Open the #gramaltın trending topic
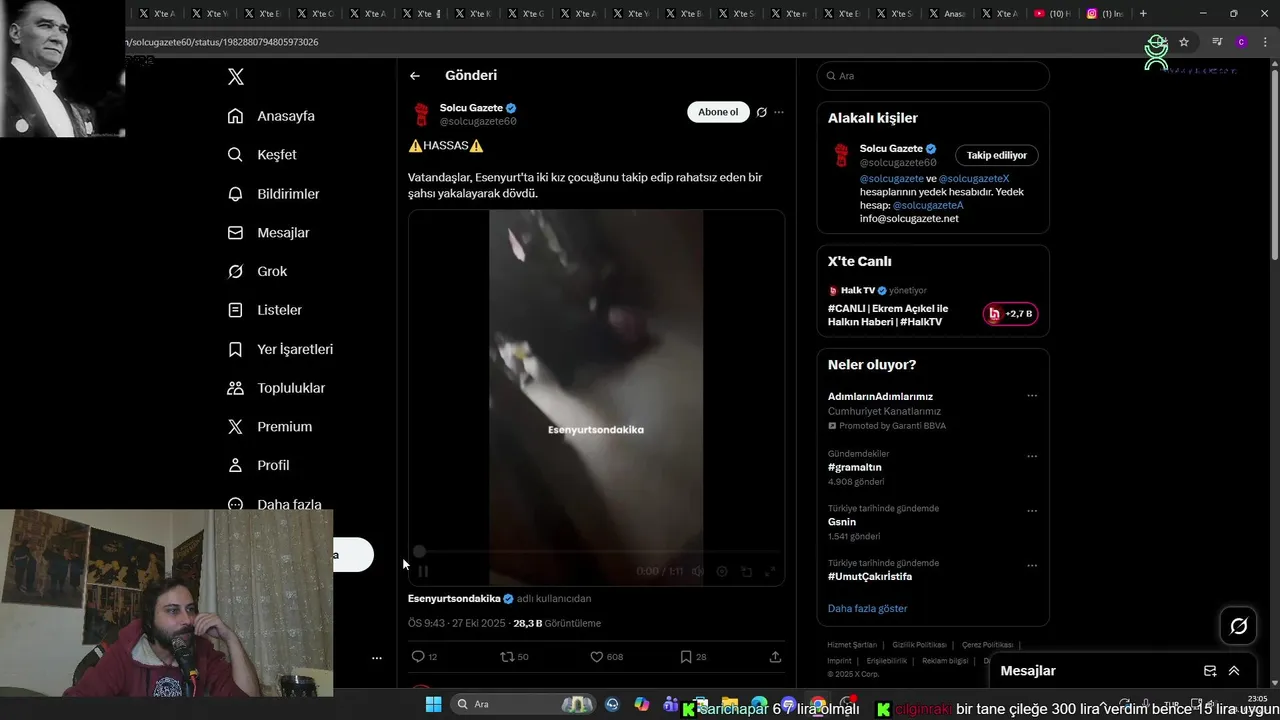Image resolution: width=1280 pixels, height=720 pixels. click(855, 467)
